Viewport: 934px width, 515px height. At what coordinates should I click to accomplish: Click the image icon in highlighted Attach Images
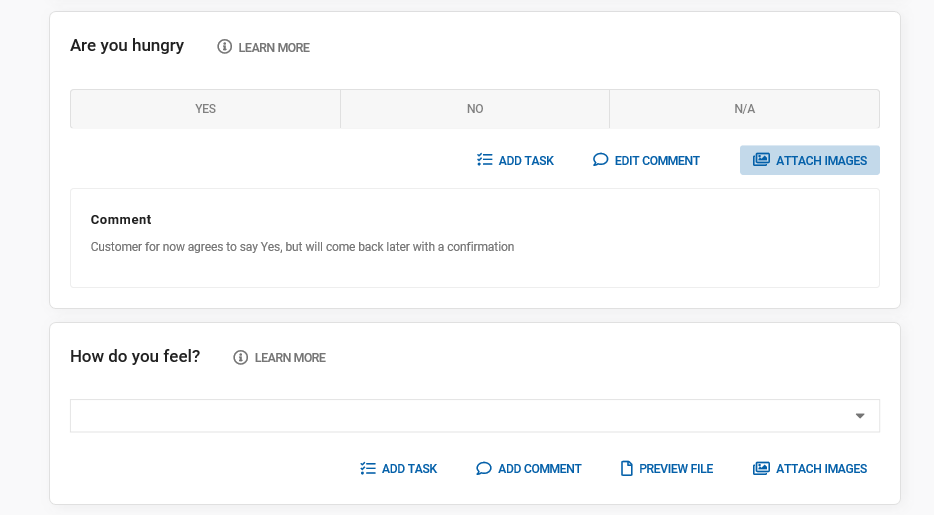[761, 160]
